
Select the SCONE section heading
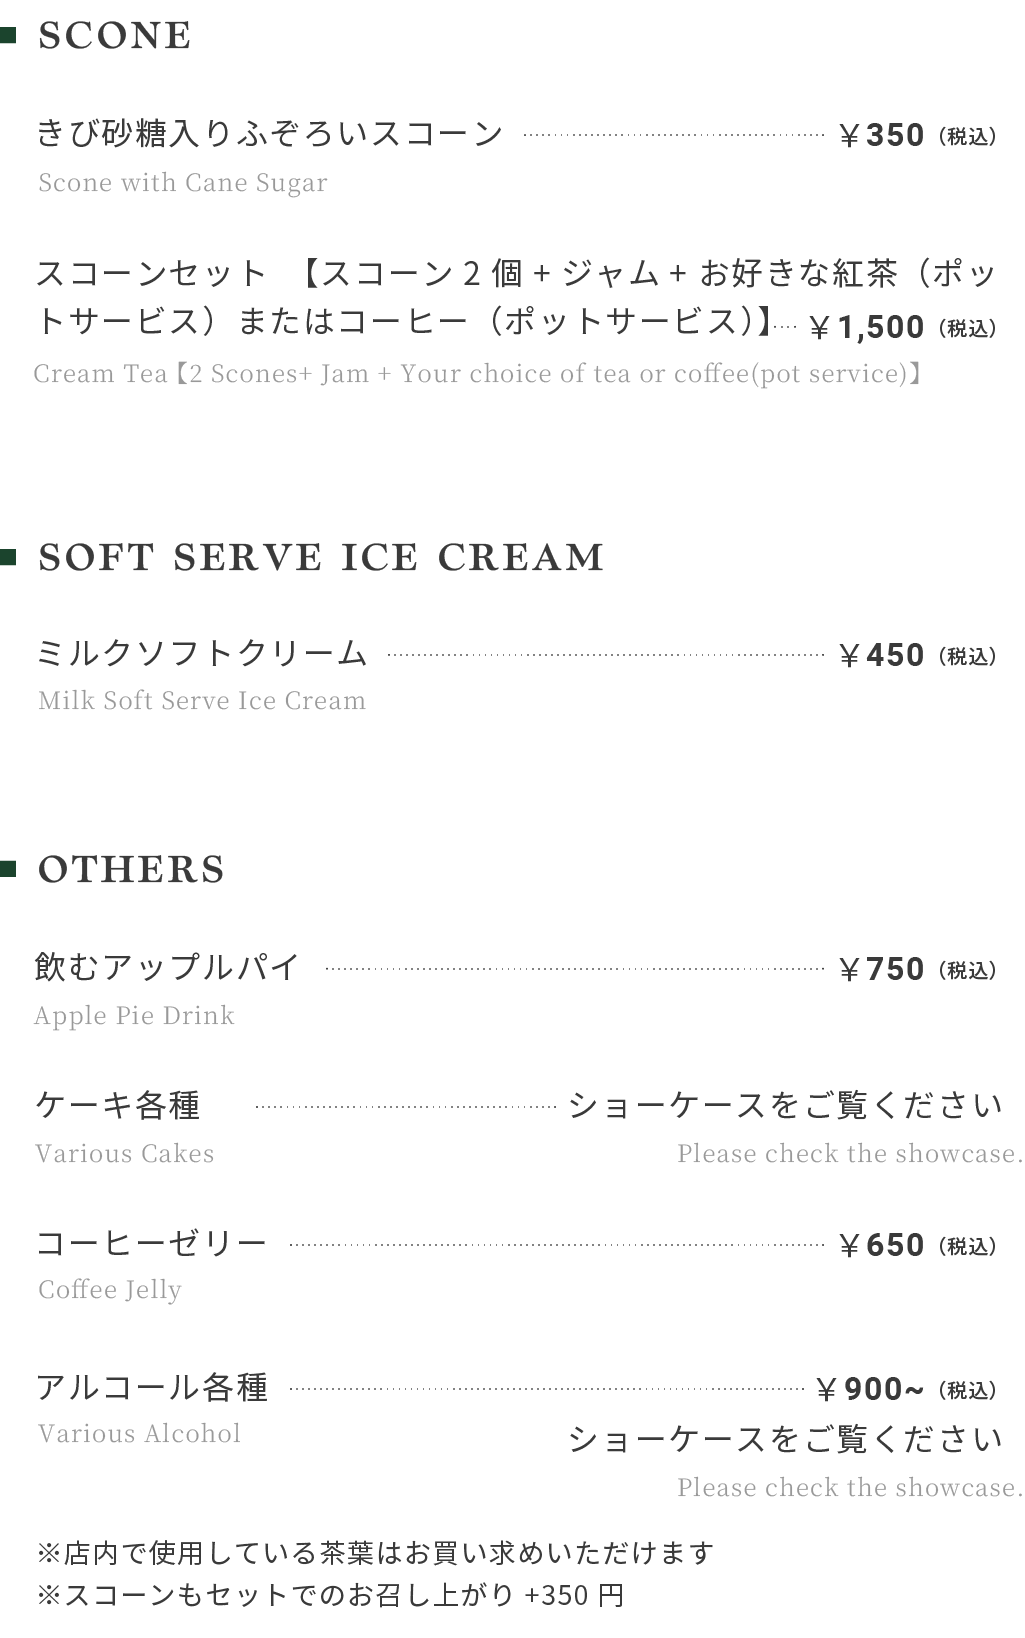pyautogui.click(x=115, y=36)
